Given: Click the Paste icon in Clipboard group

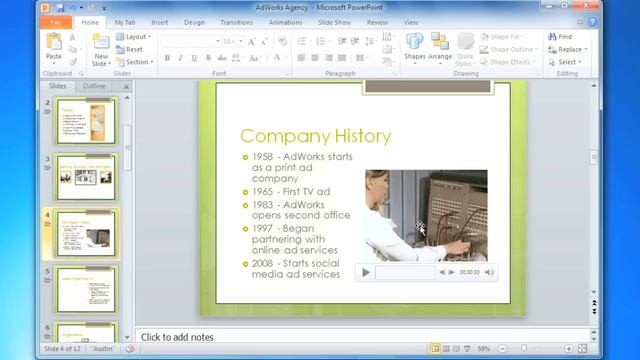Looking at the screenshot, I should click(x=53, y=42).
